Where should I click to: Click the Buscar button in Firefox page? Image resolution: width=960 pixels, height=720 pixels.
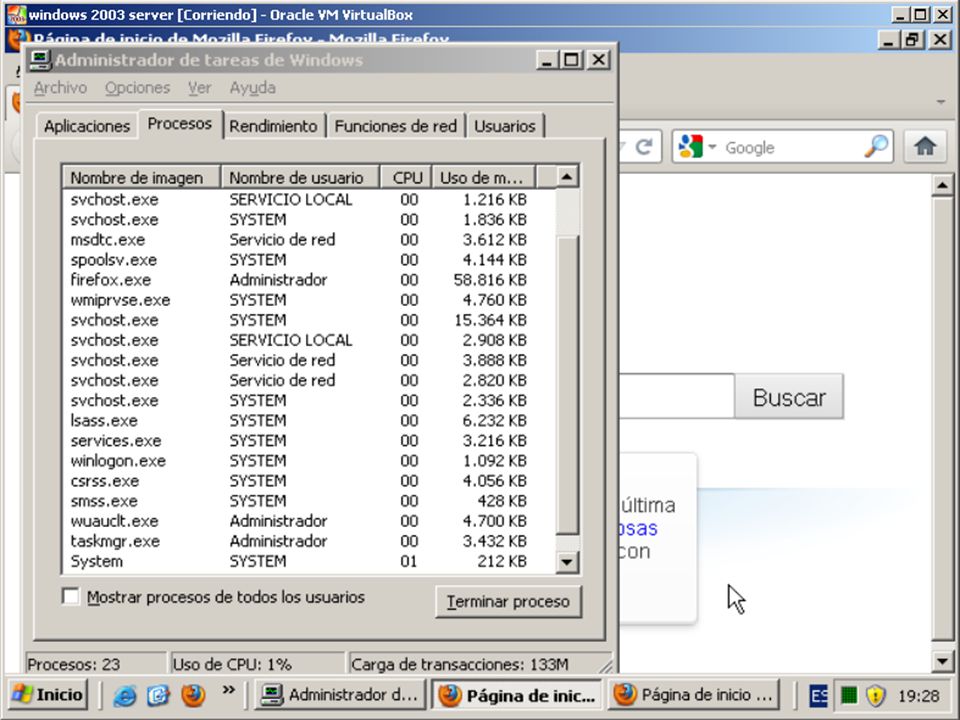[x=789, y=397]
